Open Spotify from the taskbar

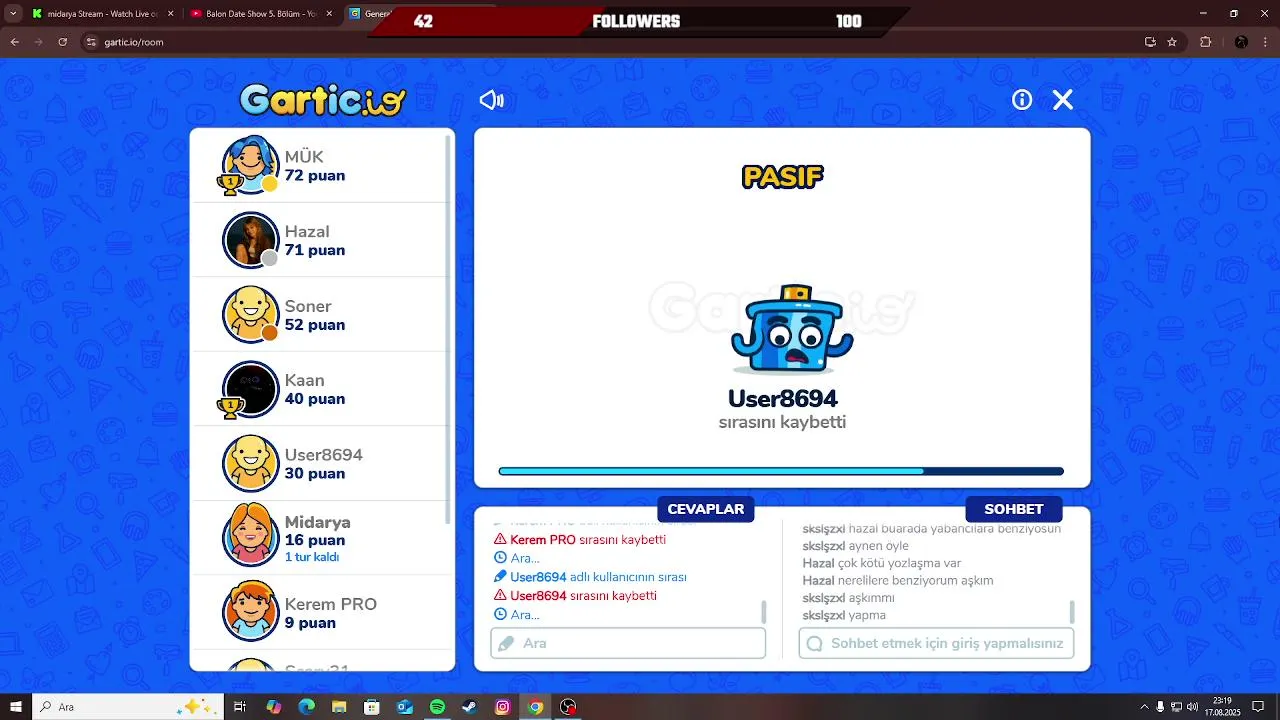click(437, 707)
